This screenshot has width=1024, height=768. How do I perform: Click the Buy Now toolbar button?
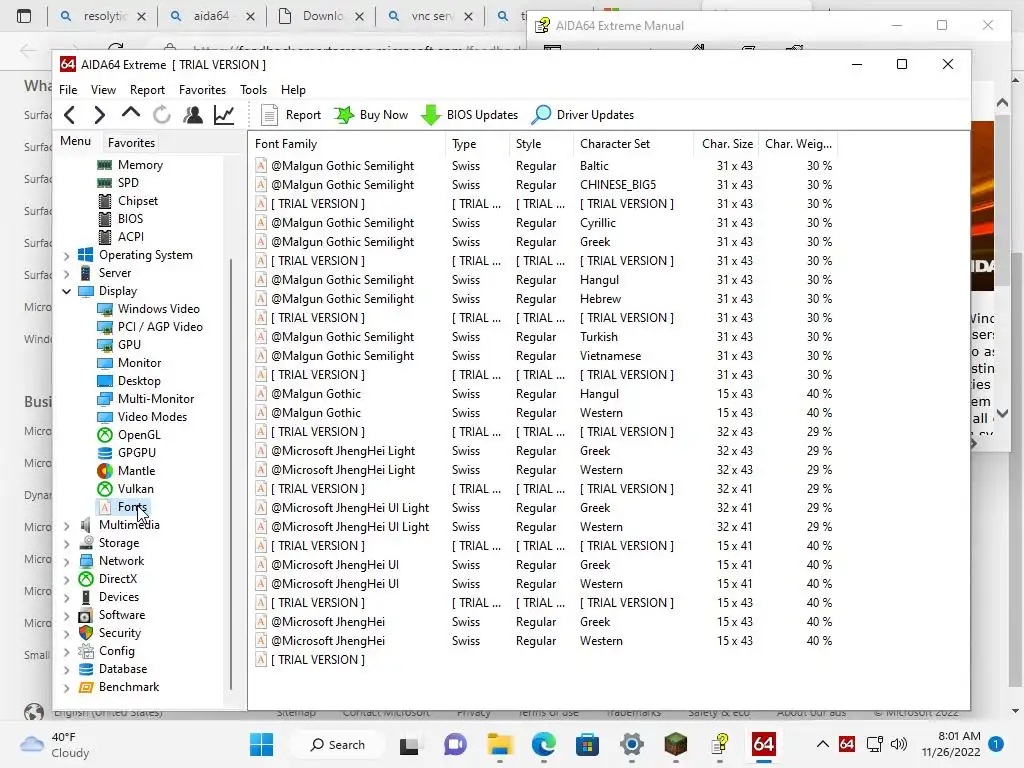[x=371, y=115]
